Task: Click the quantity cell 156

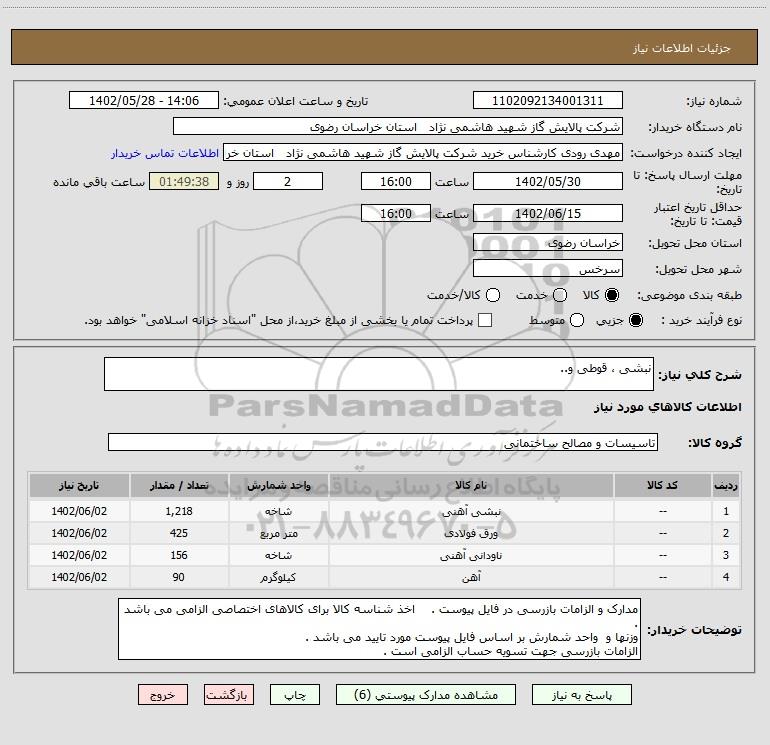Action: pos(179,555)
